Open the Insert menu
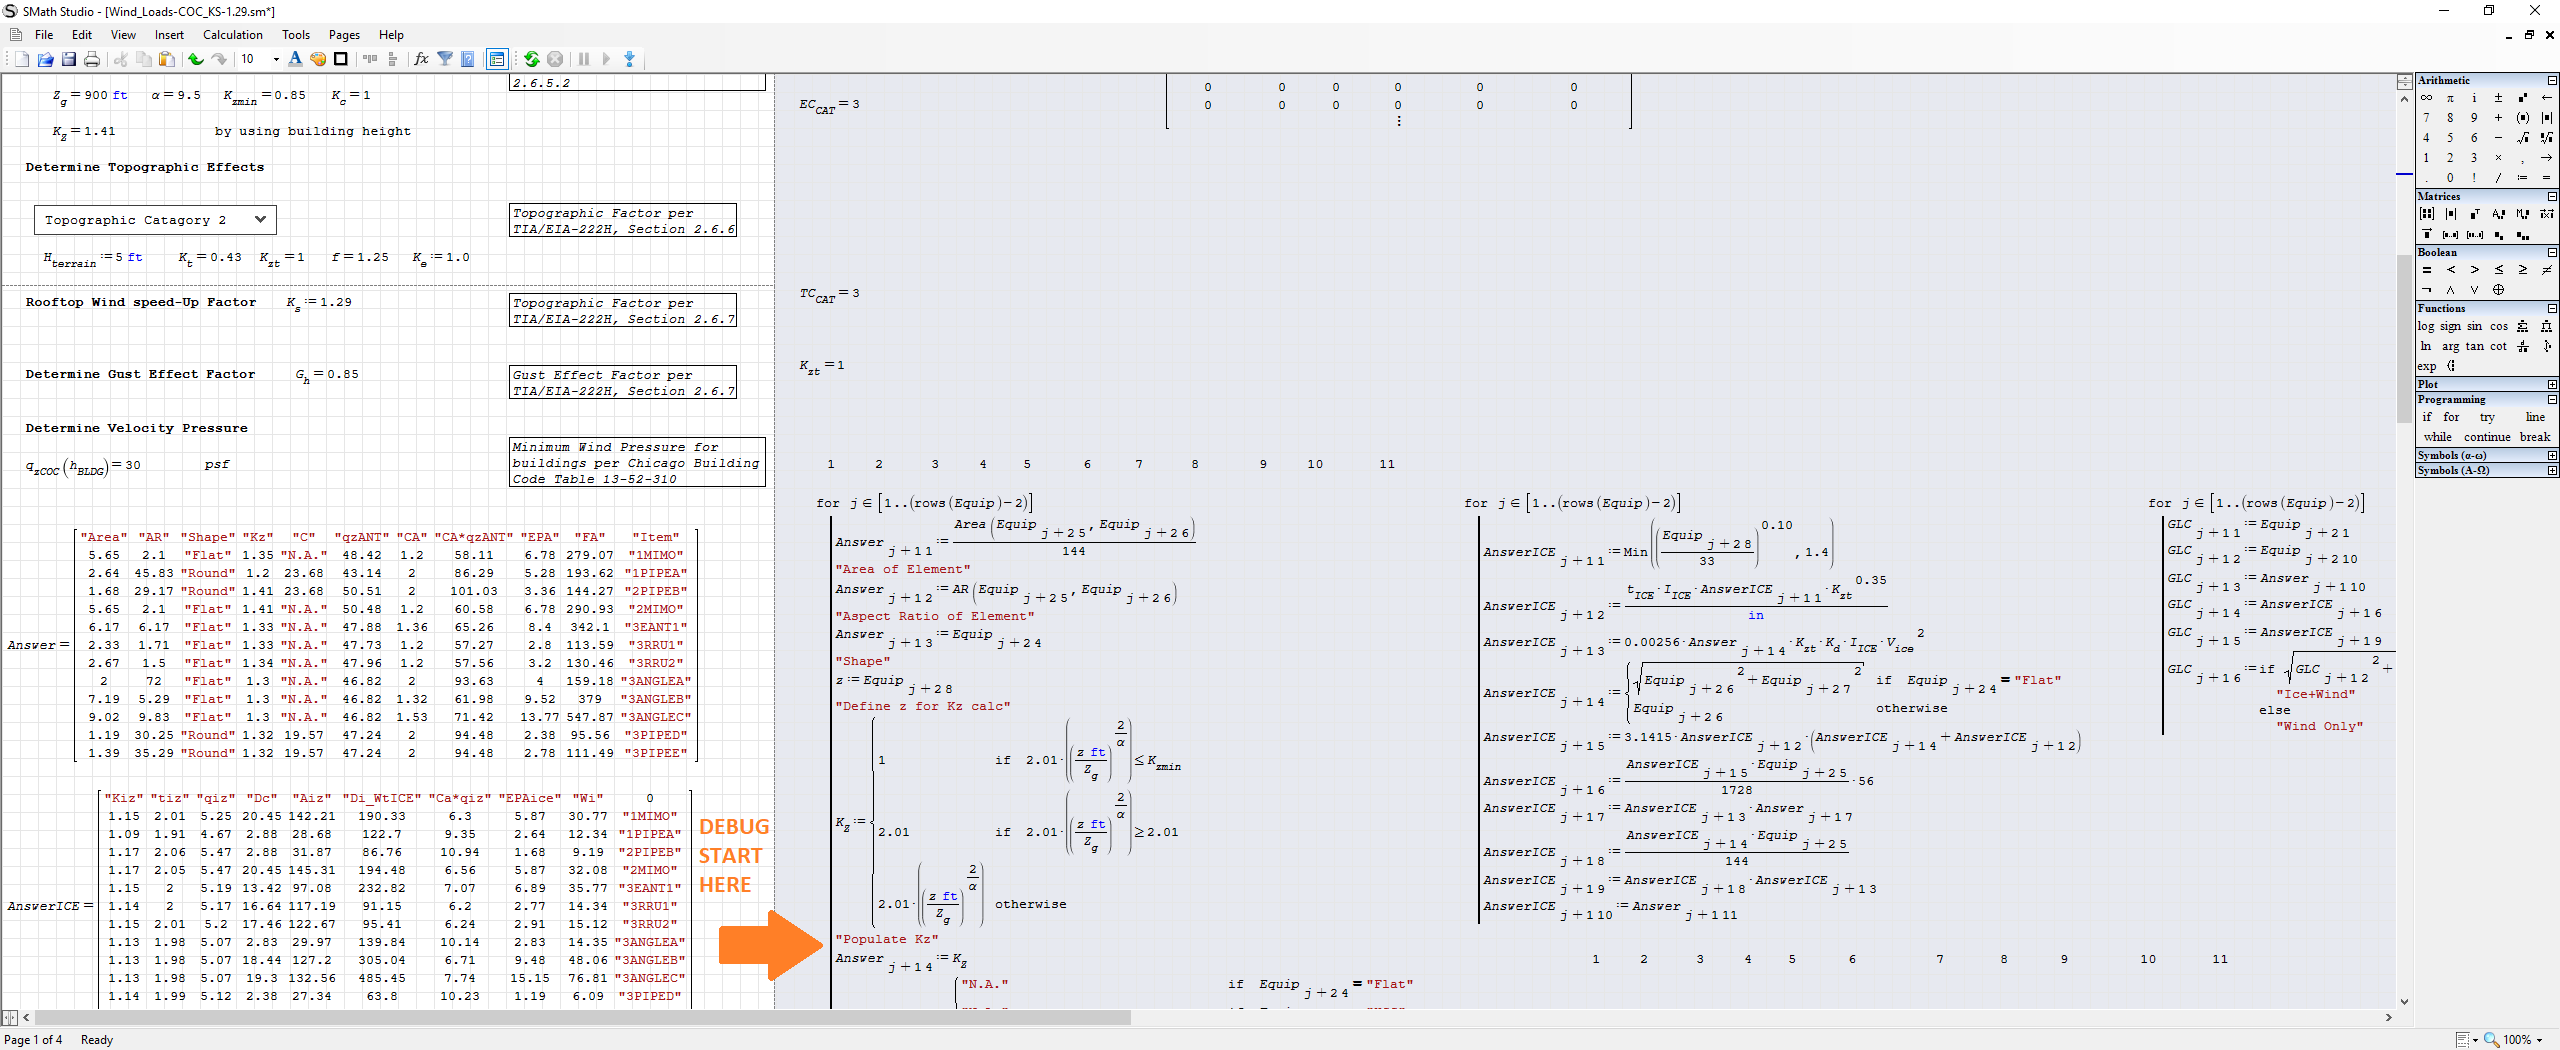This screenshot has height=1050, width=2560. pos(169,35)
